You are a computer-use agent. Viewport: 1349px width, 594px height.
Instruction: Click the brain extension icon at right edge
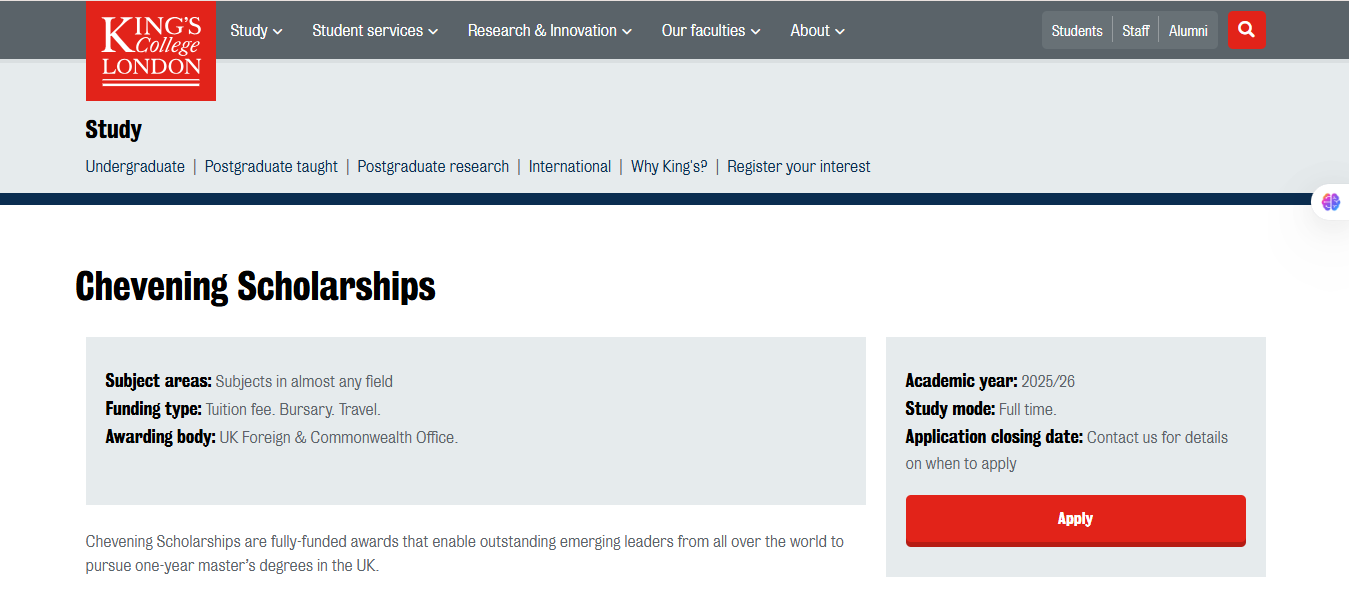pos(1330,202)
